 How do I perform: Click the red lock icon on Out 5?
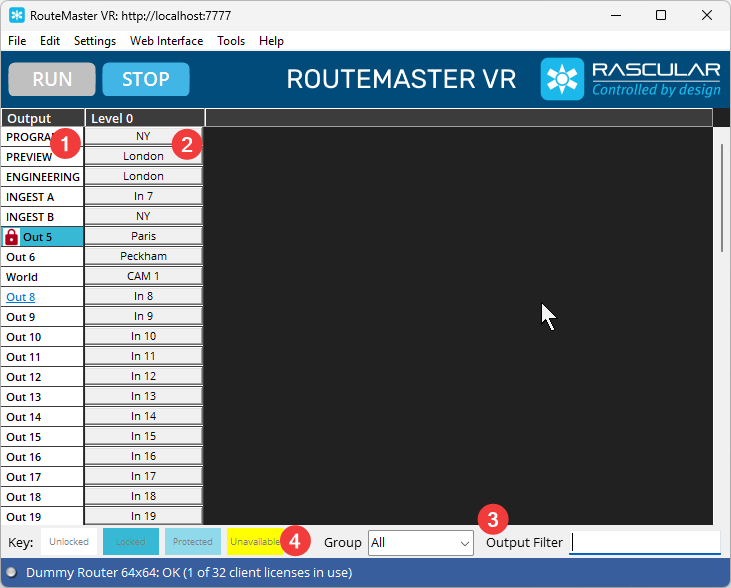coord(11,237)
